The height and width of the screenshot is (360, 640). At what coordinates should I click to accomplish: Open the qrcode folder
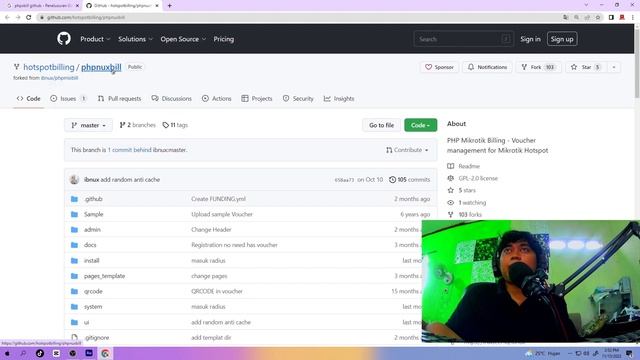click(x=93, y=291)
